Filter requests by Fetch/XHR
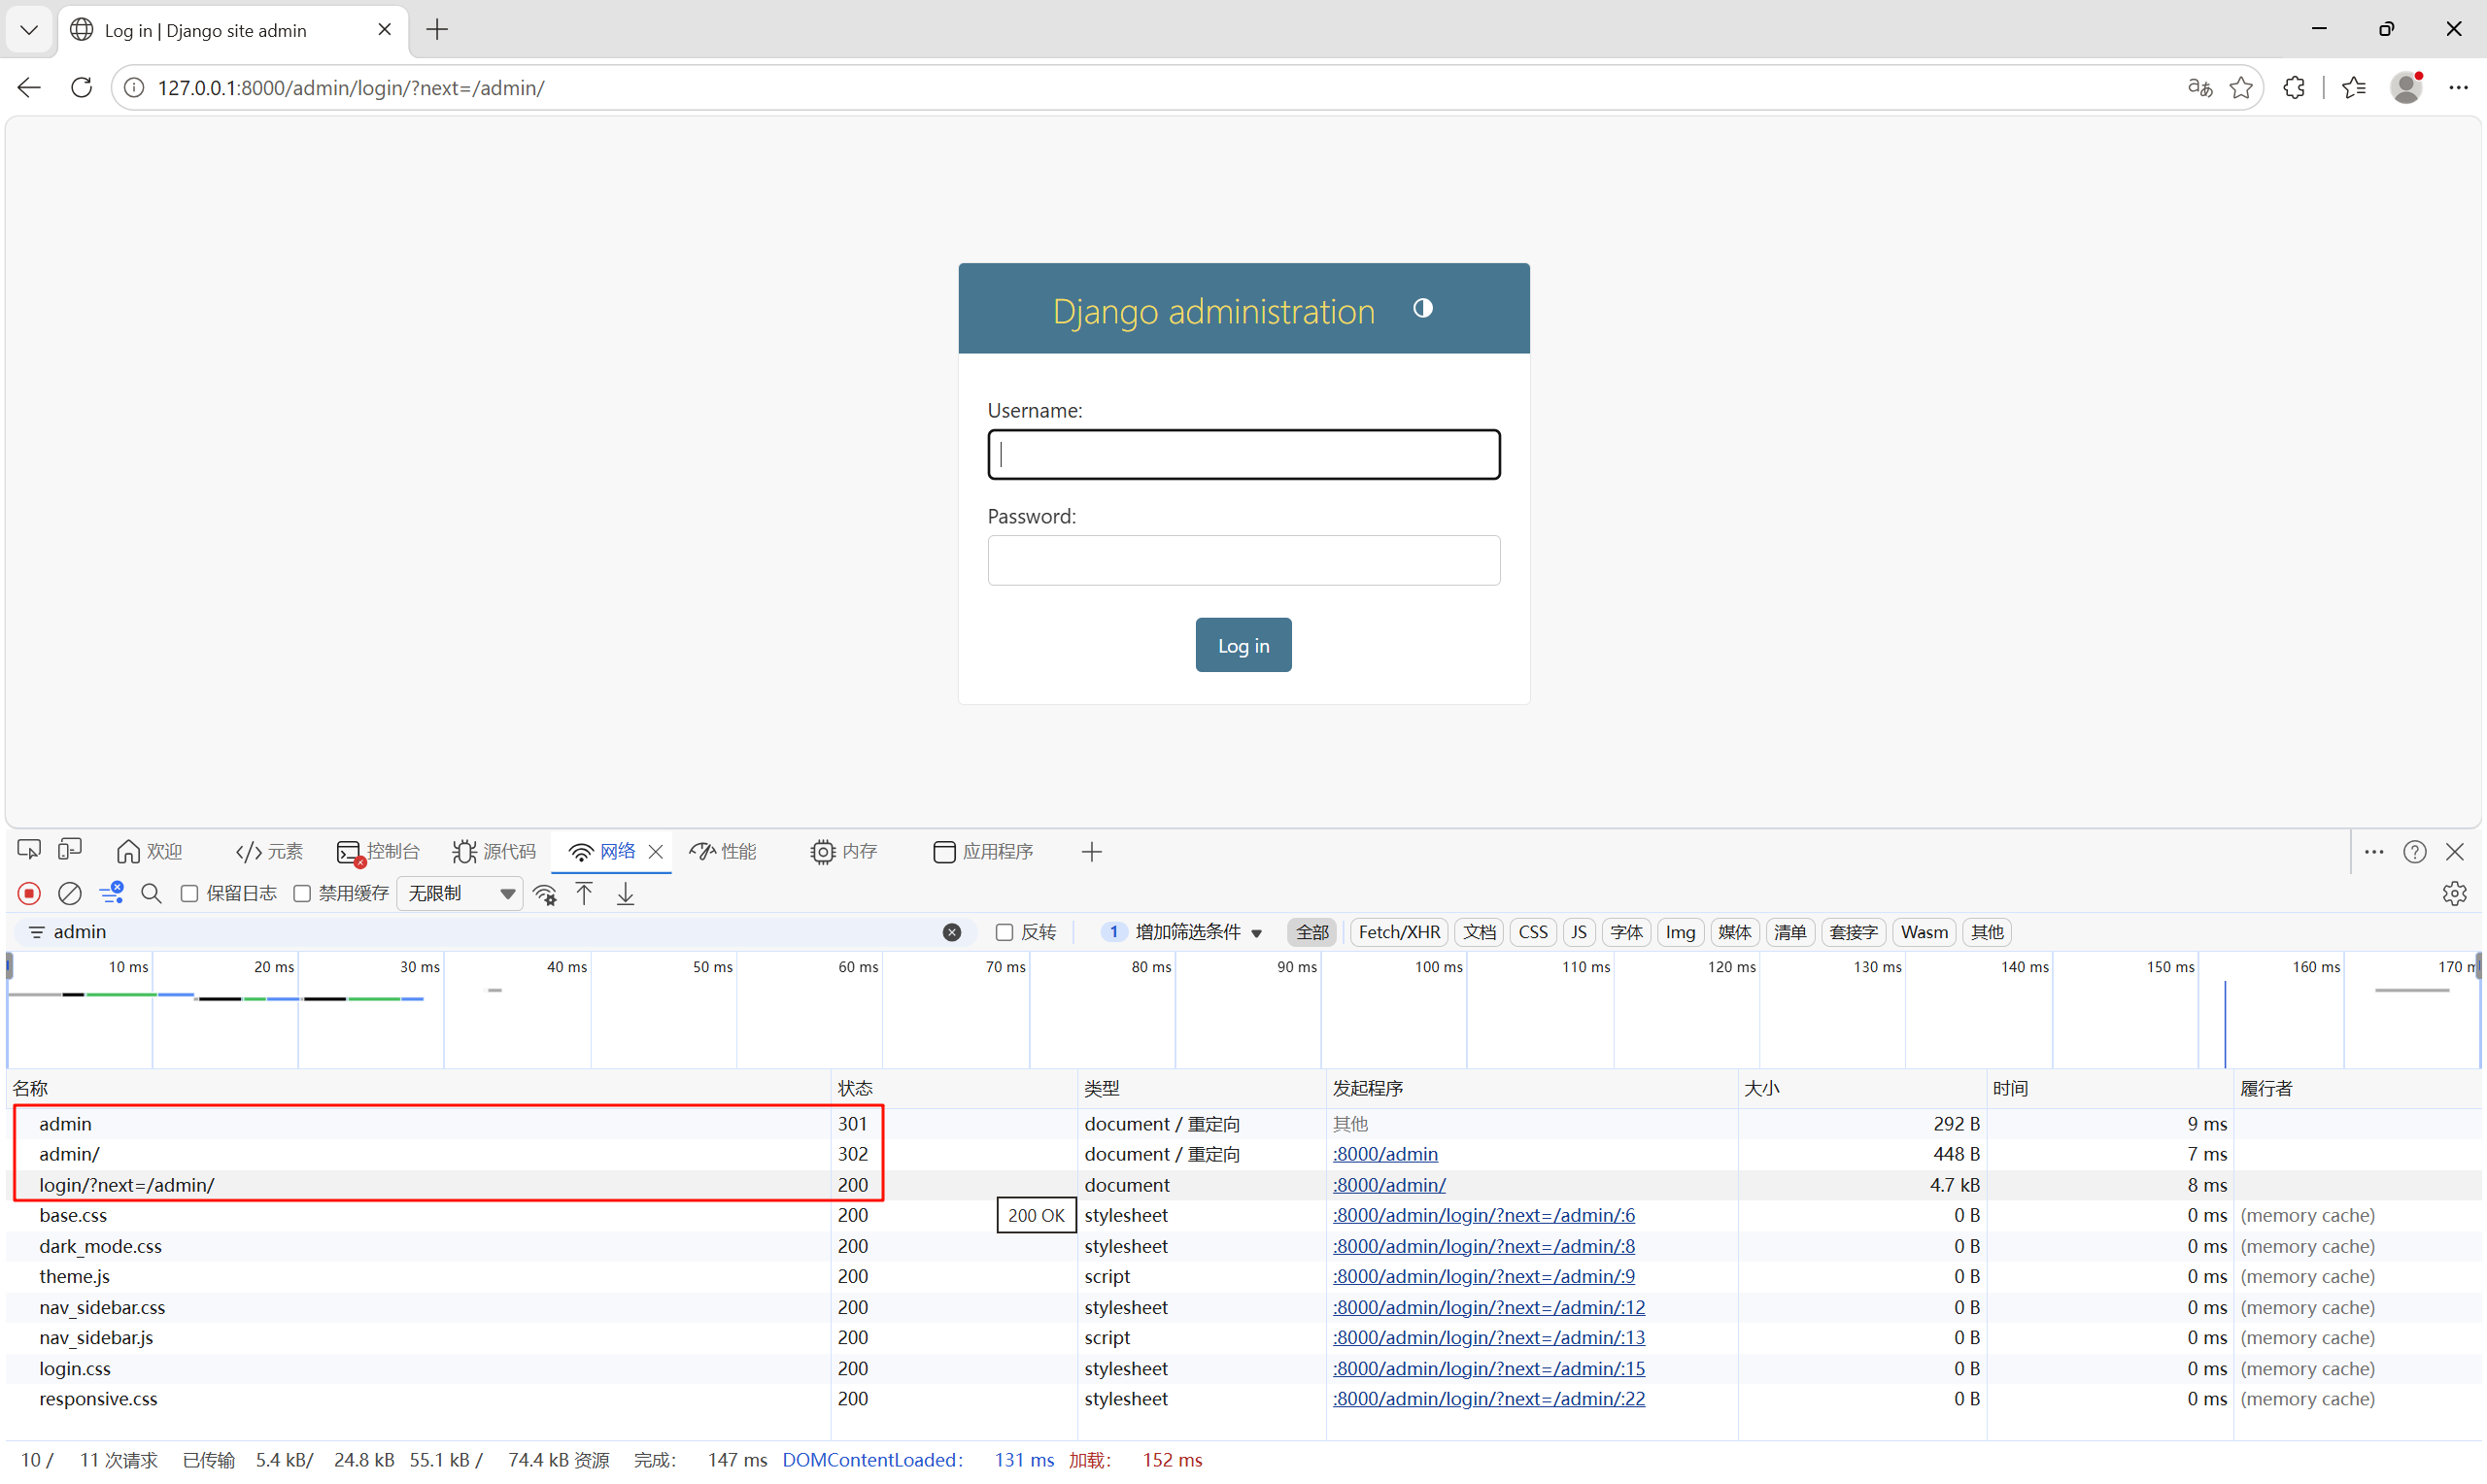This screenshot has width=2487, height=1484. (1399, 932)
